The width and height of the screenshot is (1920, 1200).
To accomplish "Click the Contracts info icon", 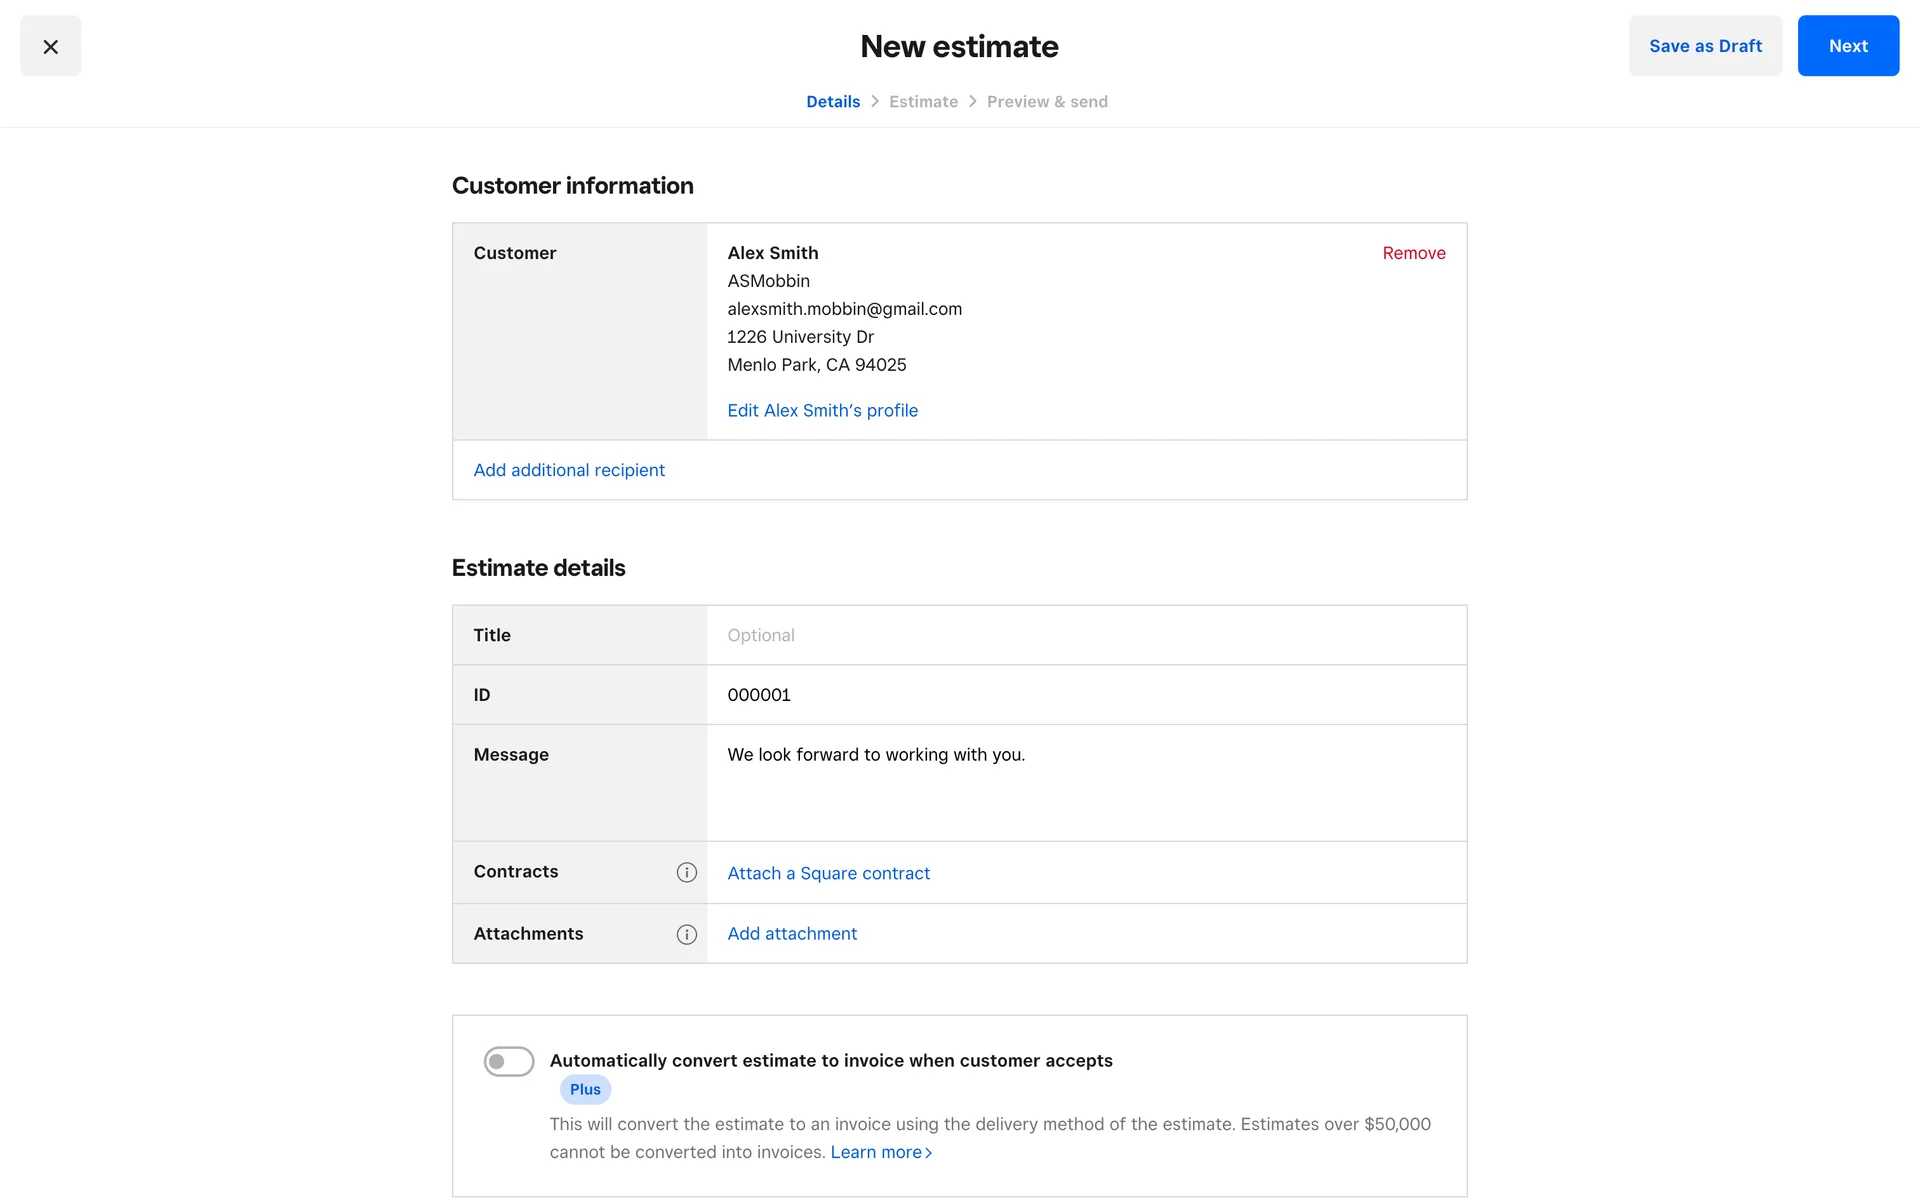I will click(686, 873).
